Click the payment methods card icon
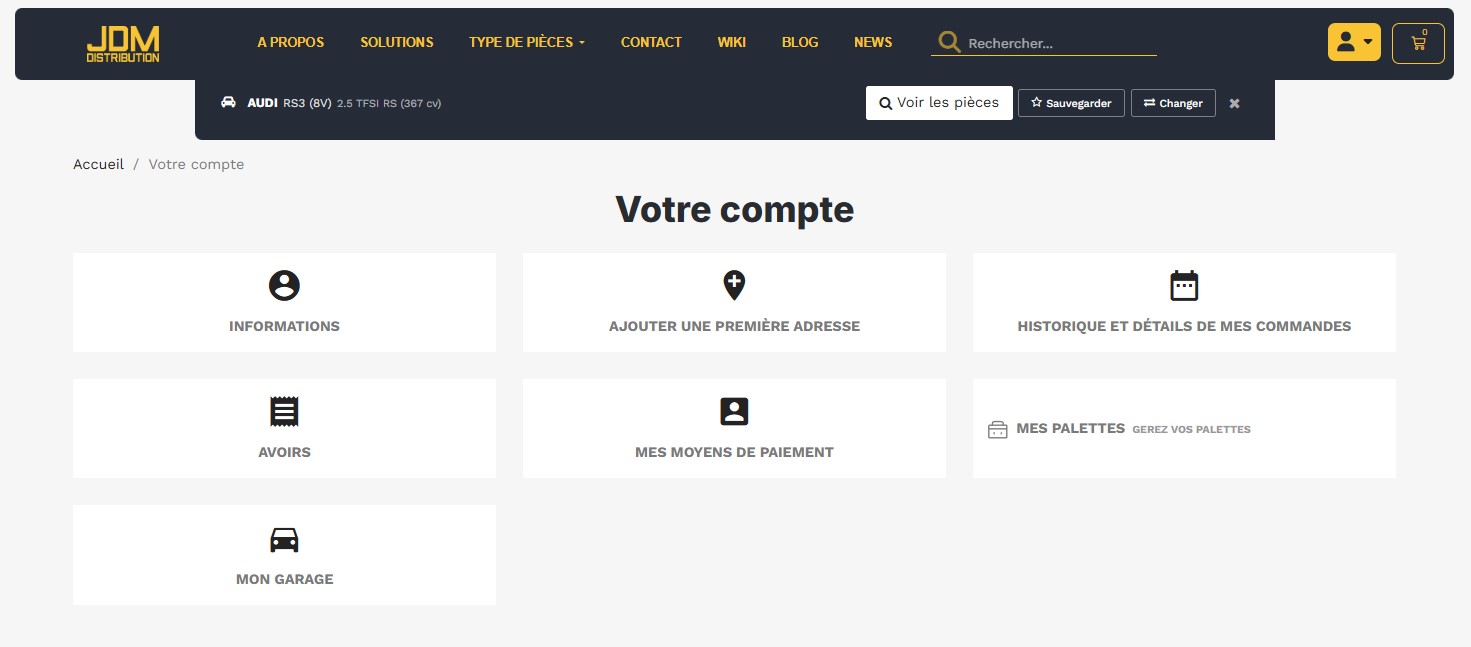The width and height of the screenshot is (1471, 647). tap(734, 412)
